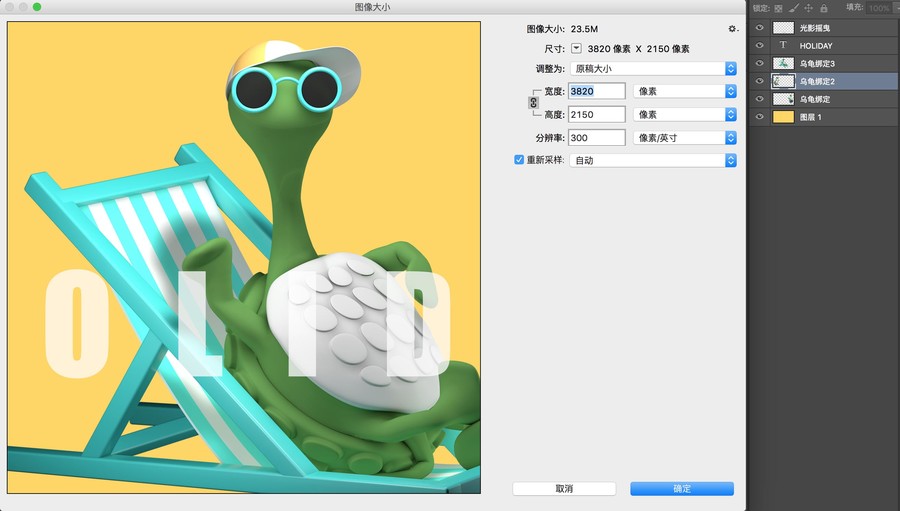Hide the HOLIDAY text layer

coord(759,45)
